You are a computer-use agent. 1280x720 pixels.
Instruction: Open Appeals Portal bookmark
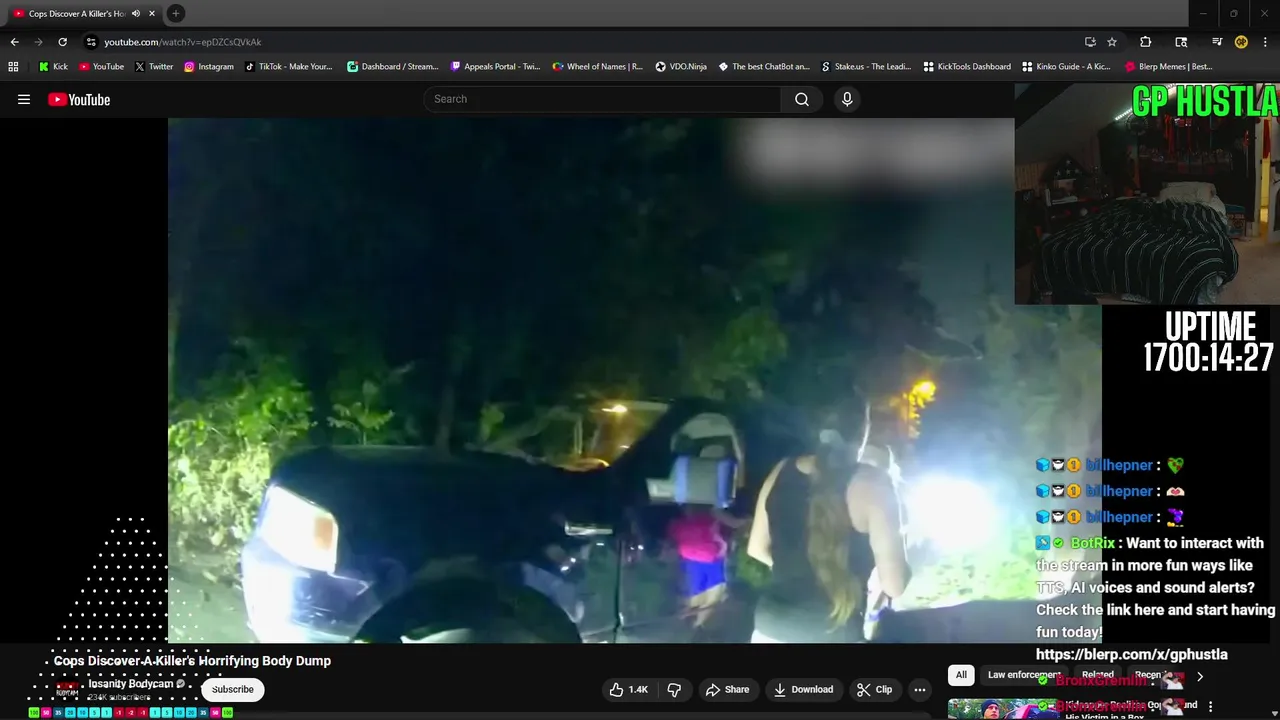click(495, 67)
